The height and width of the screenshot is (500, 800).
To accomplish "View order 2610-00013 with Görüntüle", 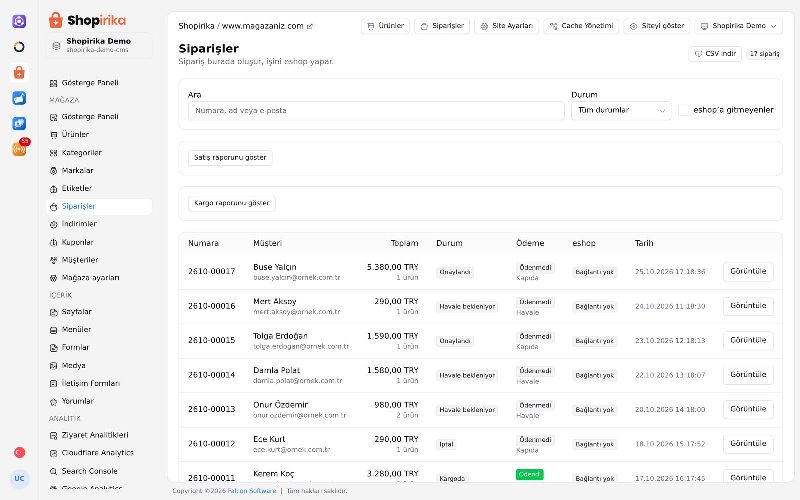I will pyautogui.click(x=748, y=409).
